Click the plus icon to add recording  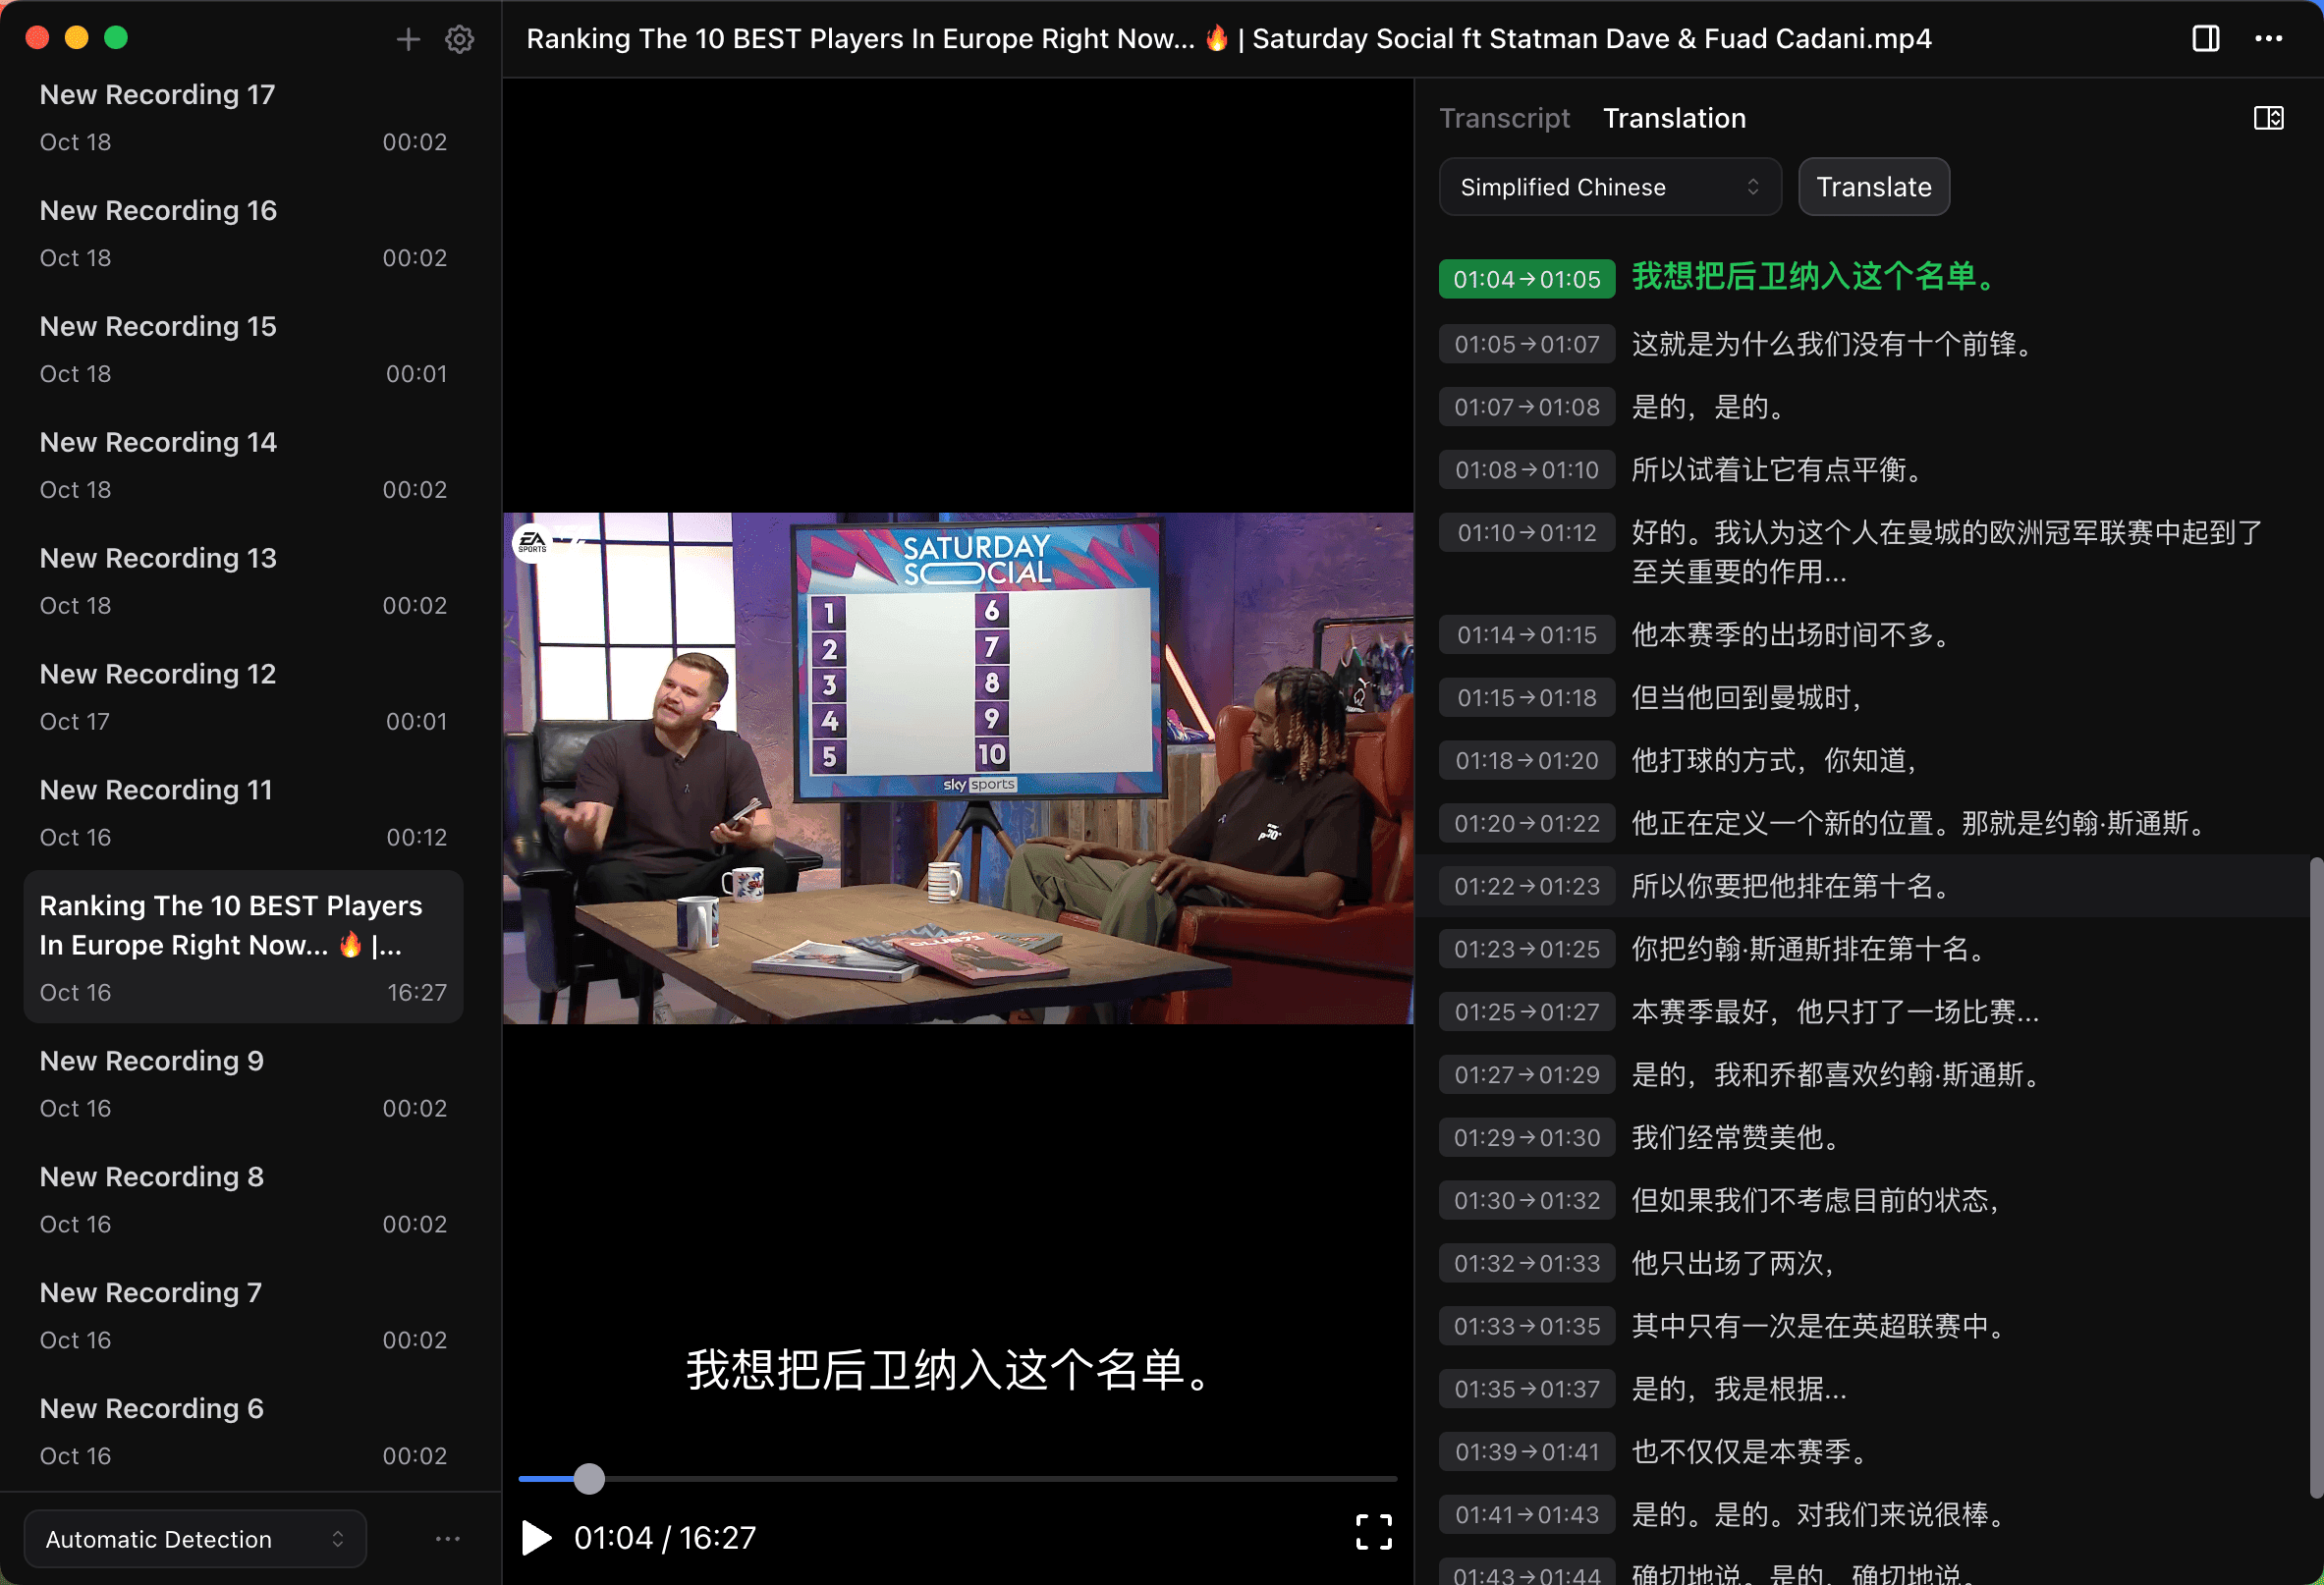click(x=408, y=39)
